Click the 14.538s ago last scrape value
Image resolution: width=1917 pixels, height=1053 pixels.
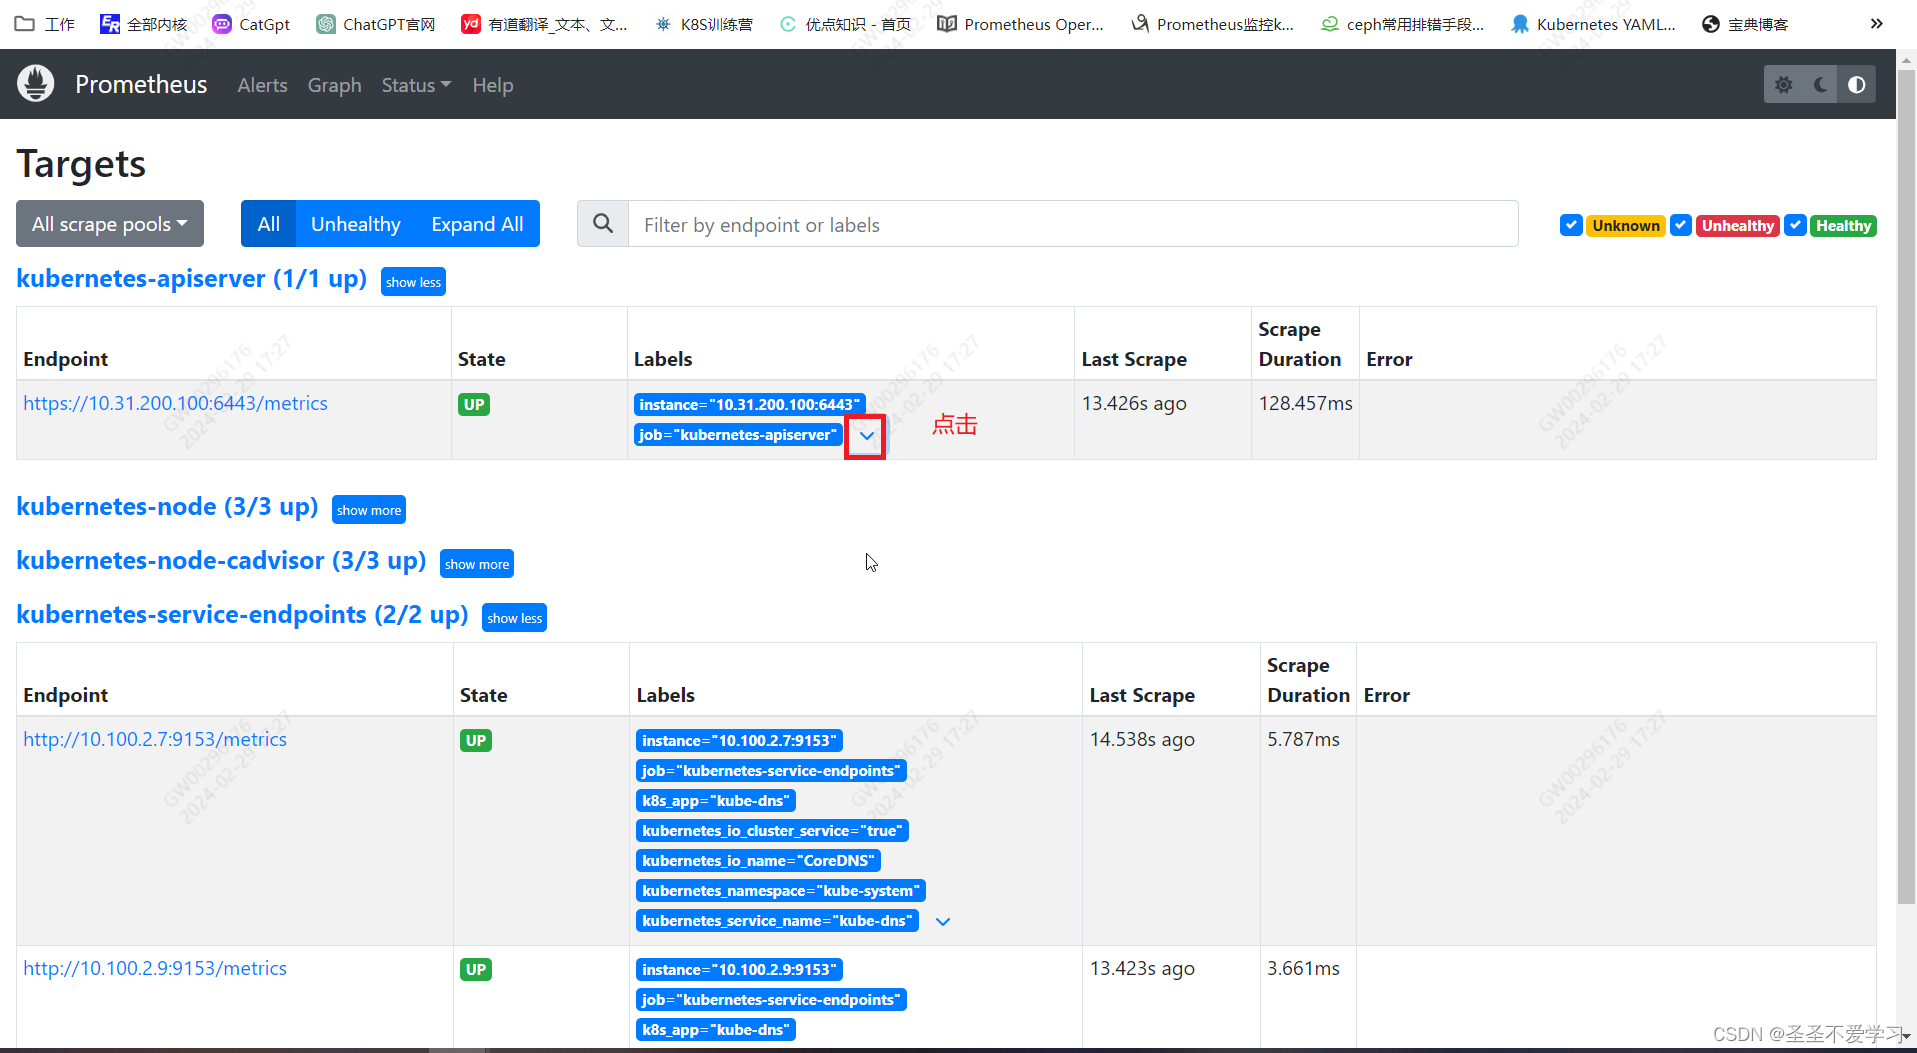pyautogui.click(x=1142, y=739)
